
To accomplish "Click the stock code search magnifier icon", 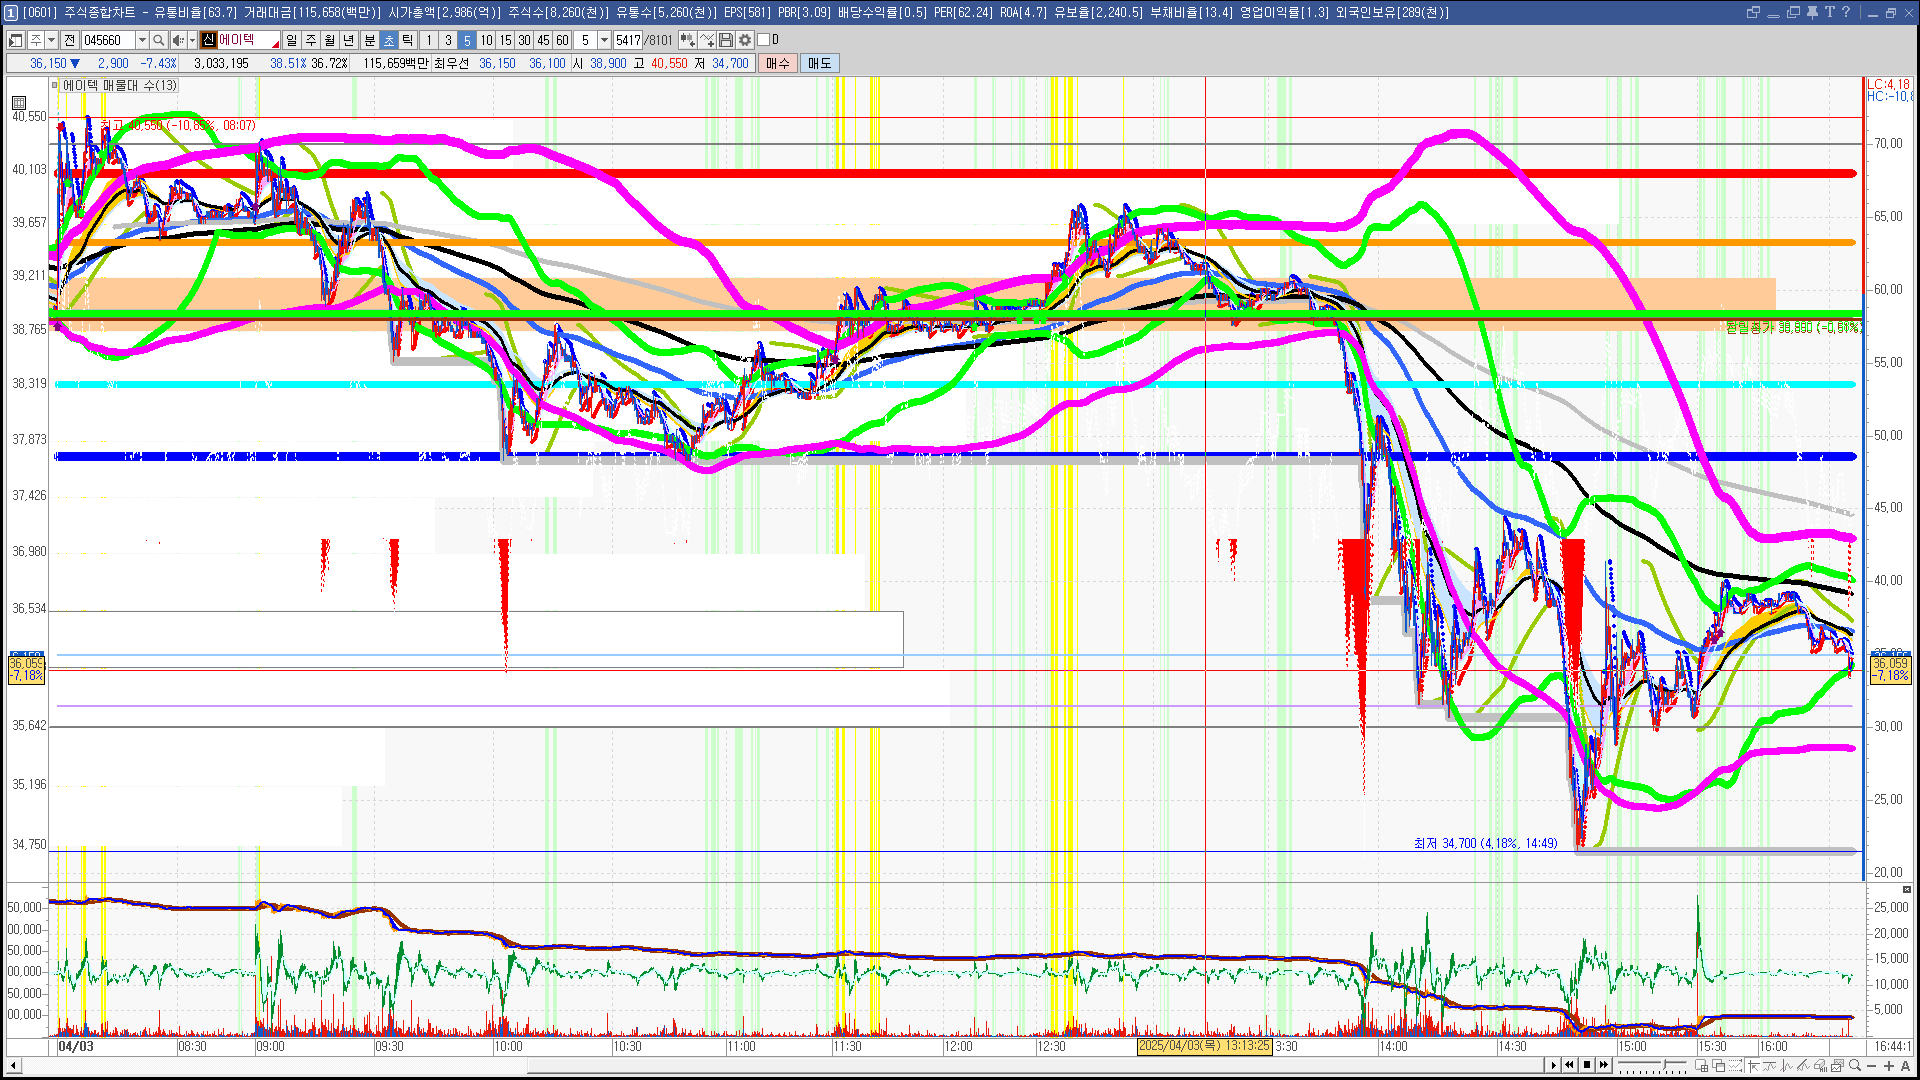I will tap(159, 40).
